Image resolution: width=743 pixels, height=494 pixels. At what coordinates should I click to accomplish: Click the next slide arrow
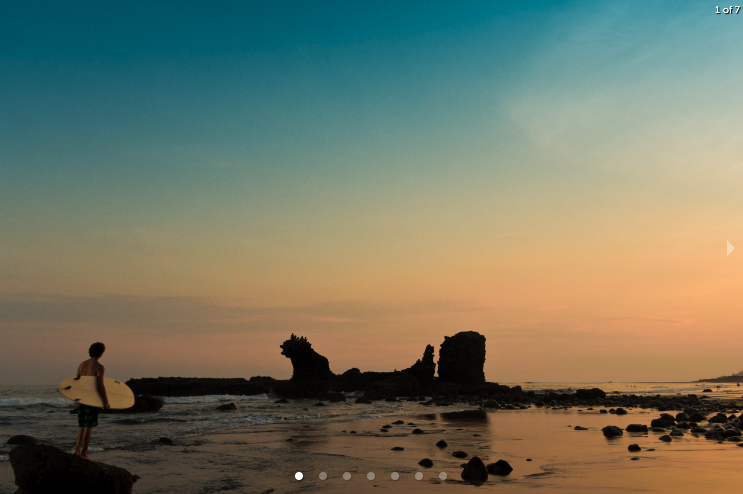[730, 248]
